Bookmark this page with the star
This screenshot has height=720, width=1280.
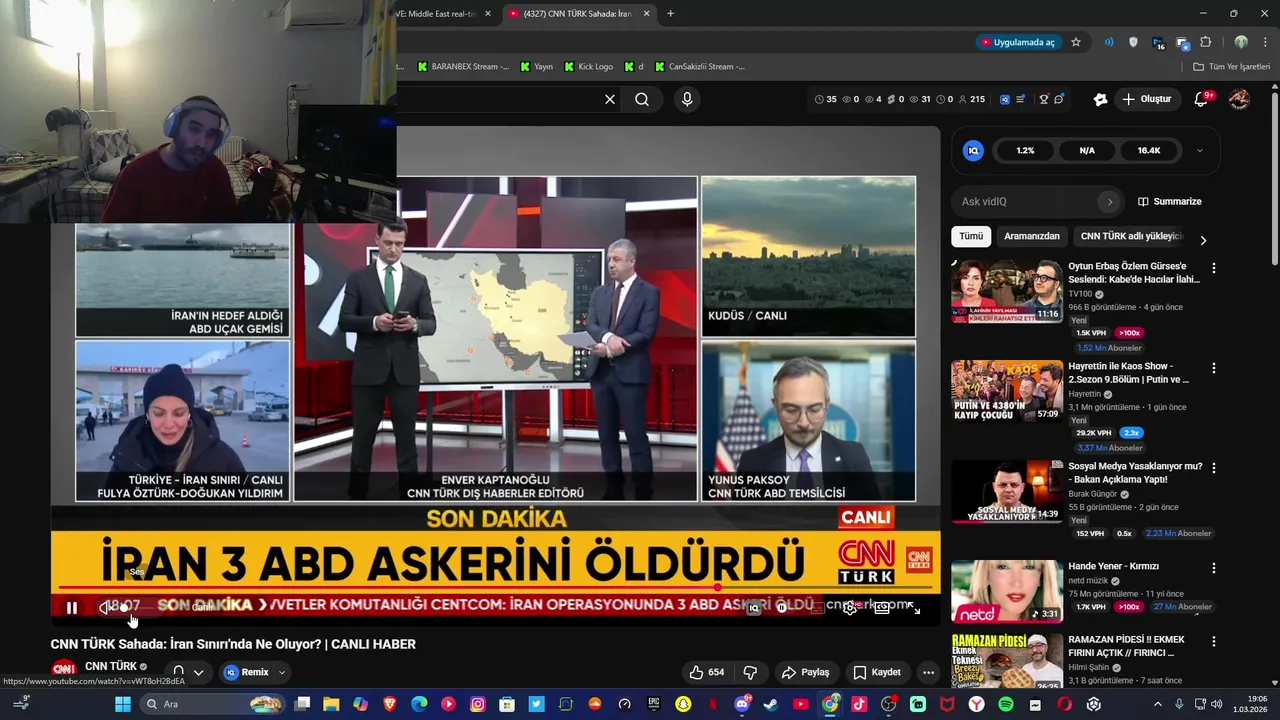tap(1076, 42)
